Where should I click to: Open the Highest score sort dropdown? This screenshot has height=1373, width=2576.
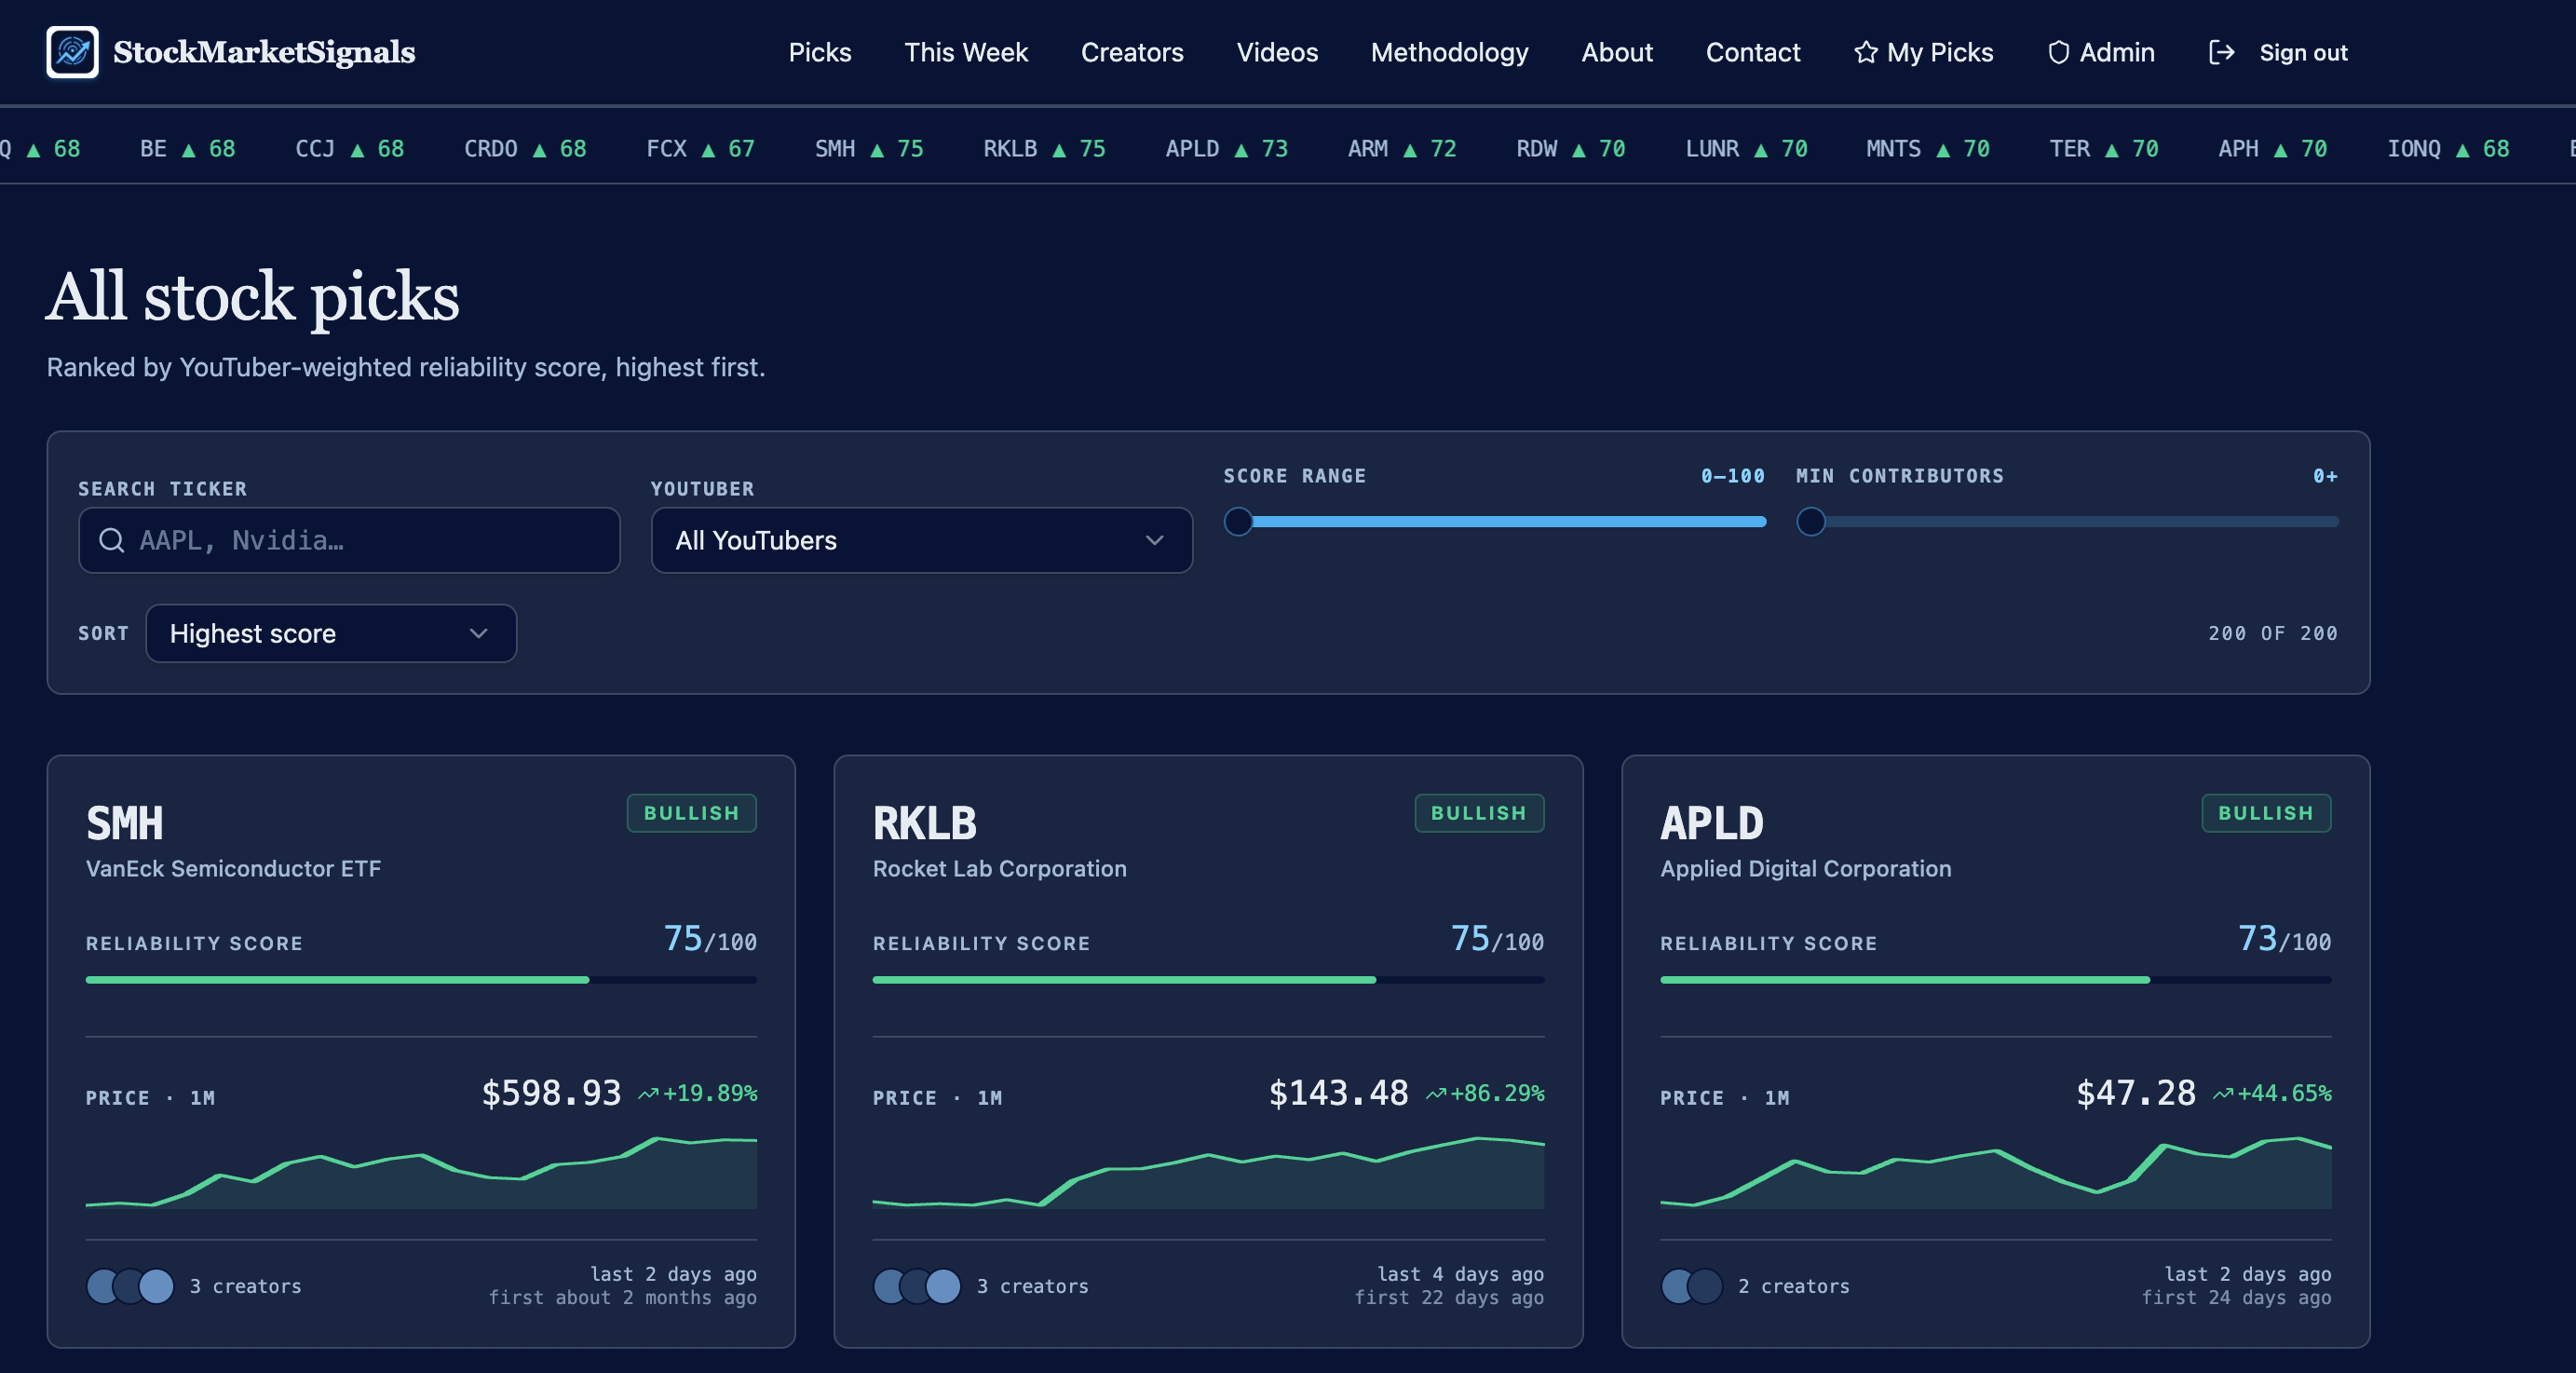(x=331, y=633)
